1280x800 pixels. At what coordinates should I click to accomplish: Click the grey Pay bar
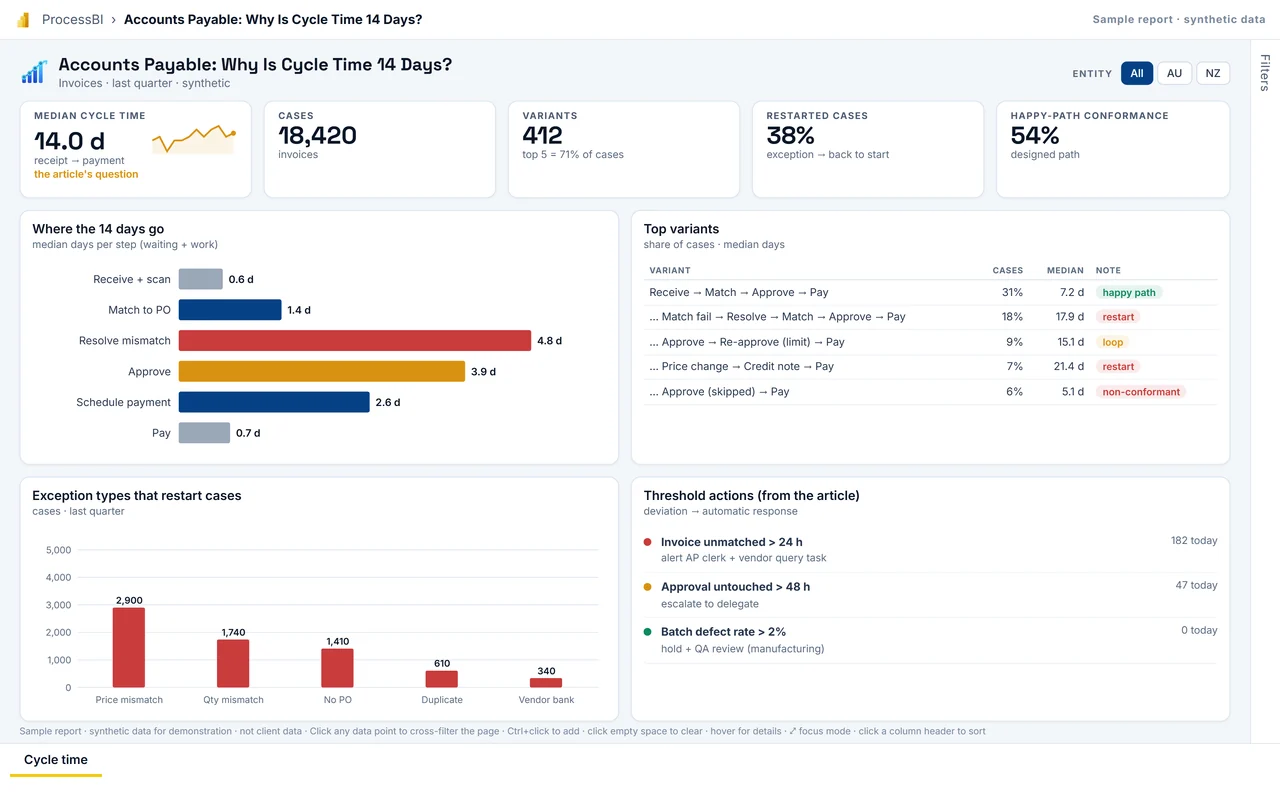204,433
